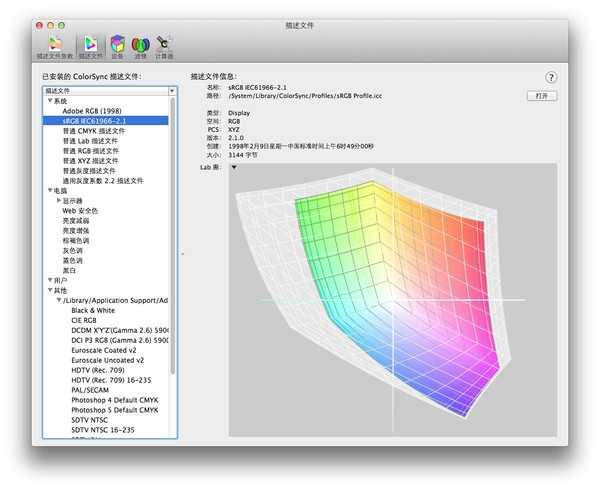The height and width of the screenshot is (490, 600).
Task: Collapse the /Library/Application Support folder
Action: pyautogui.click(x=59, y=300)
